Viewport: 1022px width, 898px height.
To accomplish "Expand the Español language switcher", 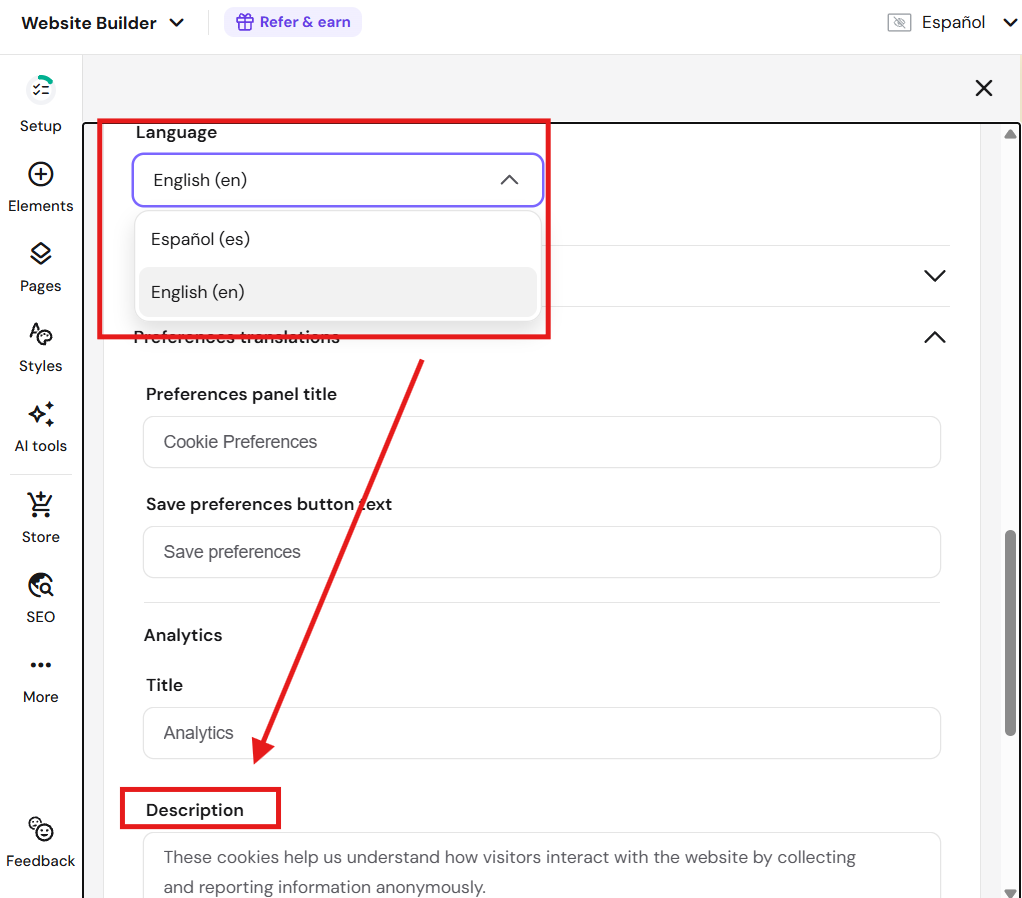I will point(1009,22).
